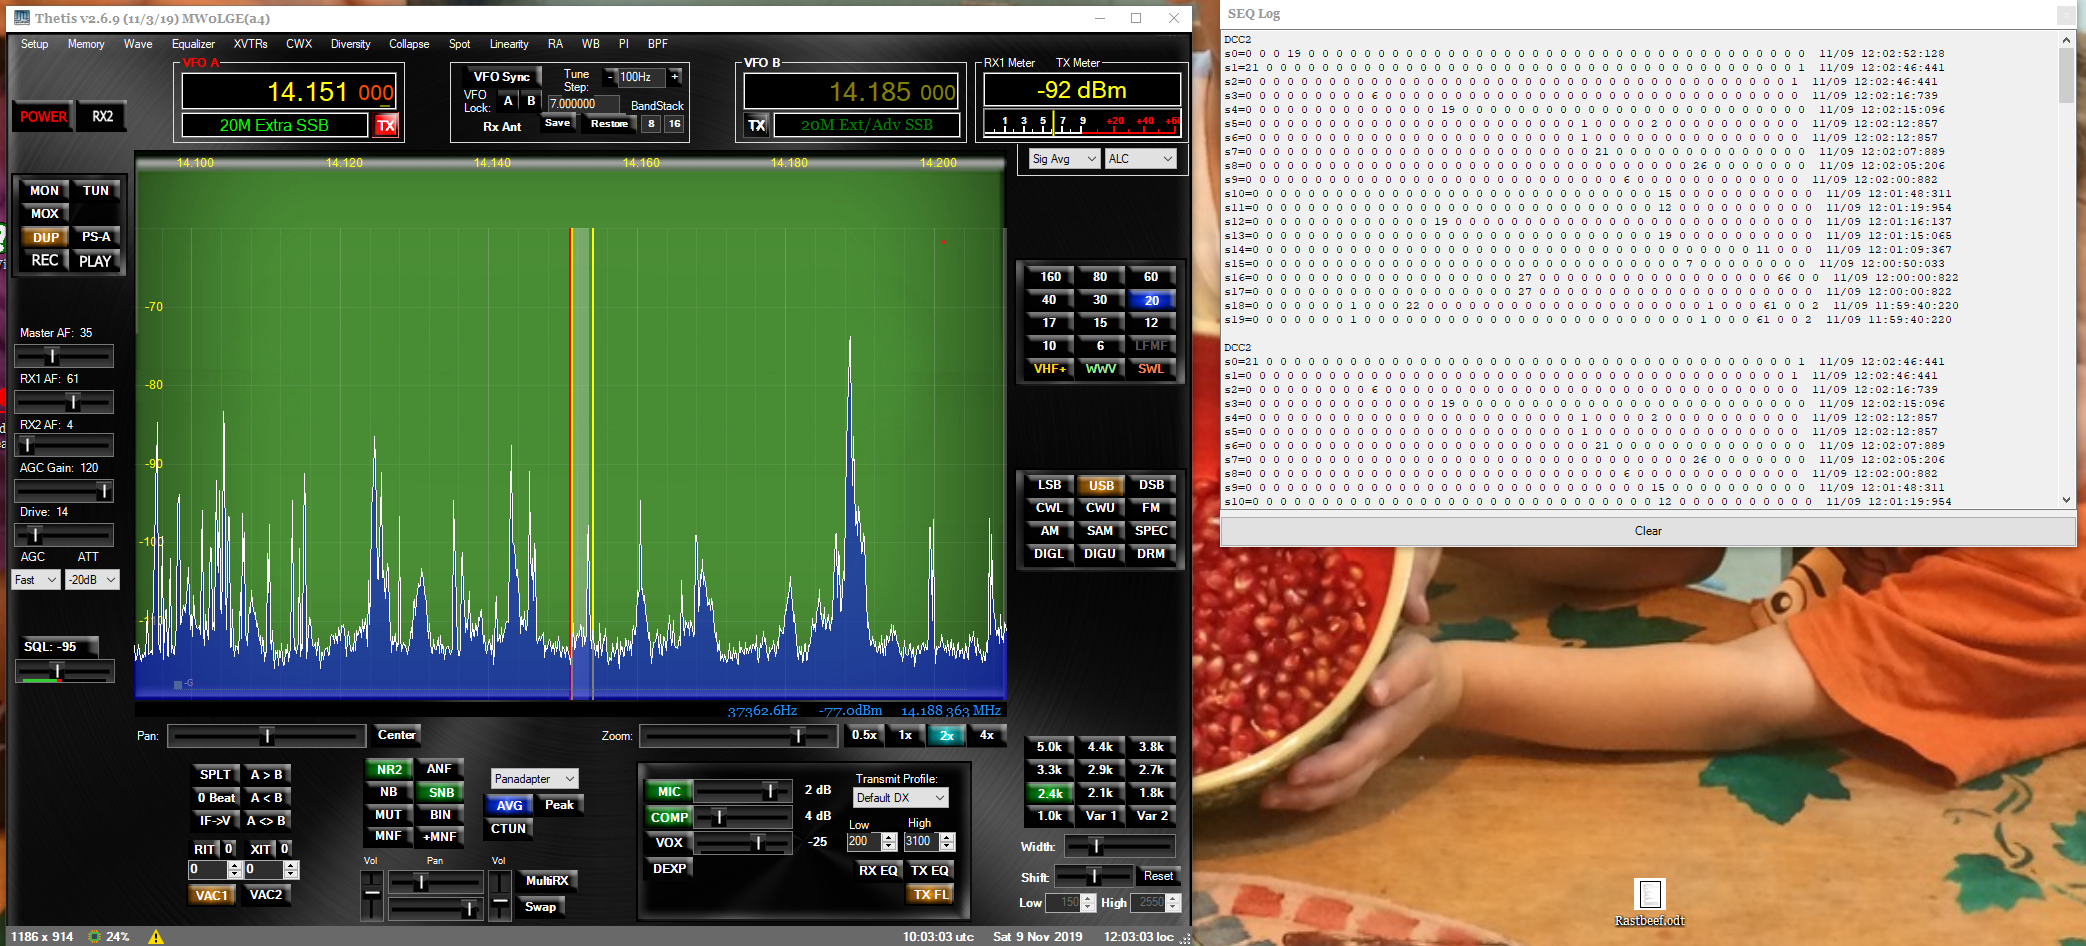Reset RIT offset with its 0 button
The image size is (2086, 946).
pyautogui.click(x=229, y=848)
